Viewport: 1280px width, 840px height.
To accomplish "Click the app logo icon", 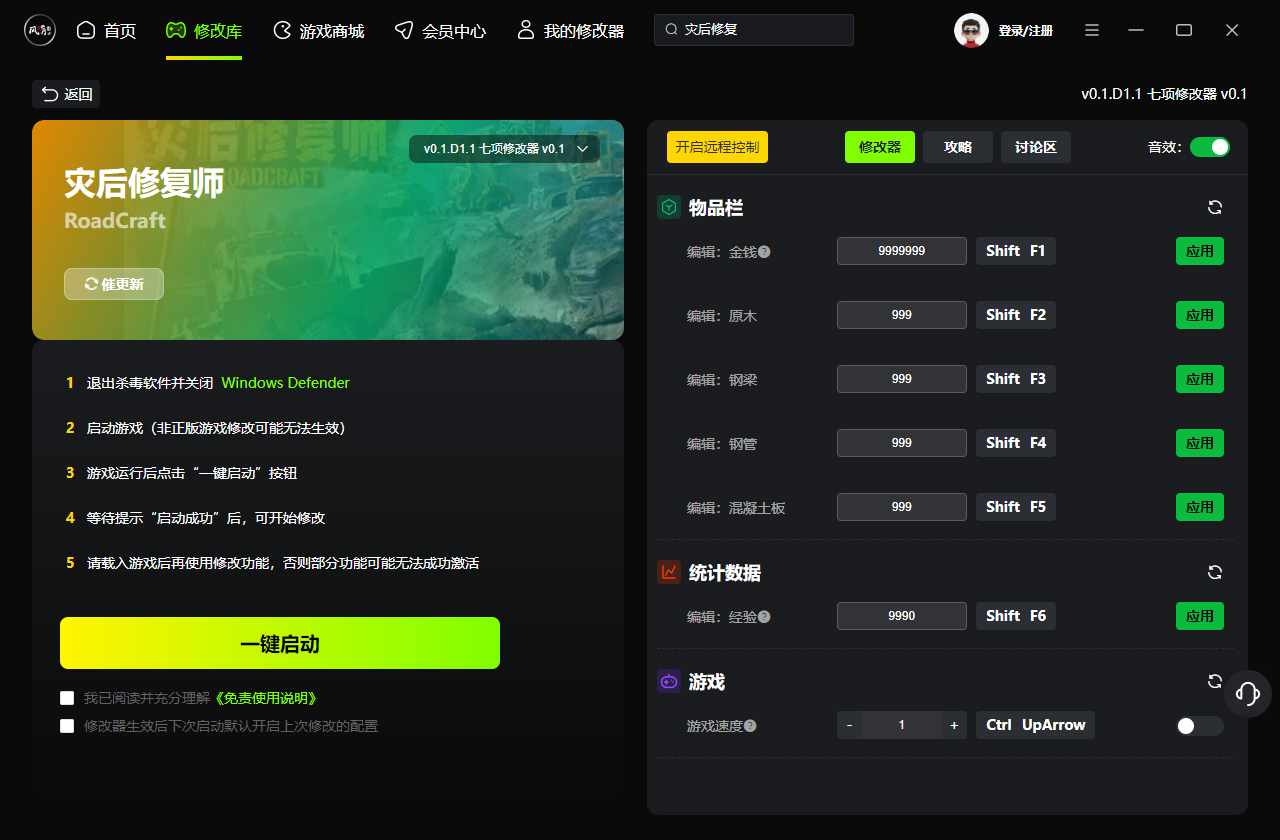I will pyautogui.click(x=40, y=30).
